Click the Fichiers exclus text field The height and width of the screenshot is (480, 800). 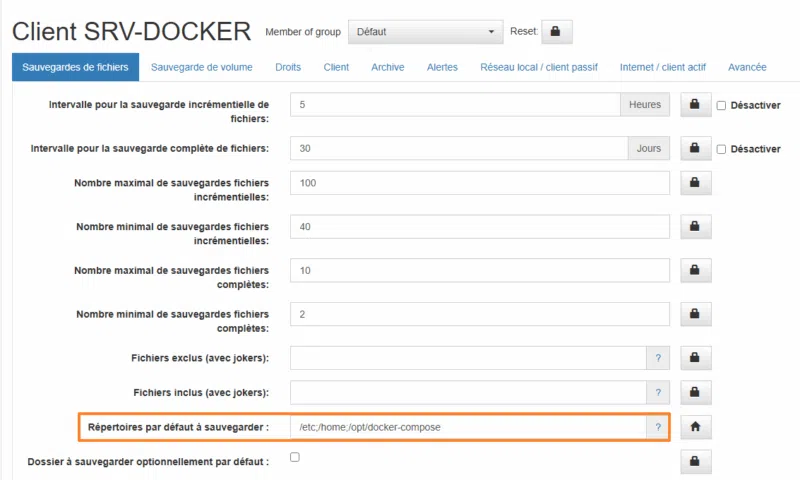[468, 358]
